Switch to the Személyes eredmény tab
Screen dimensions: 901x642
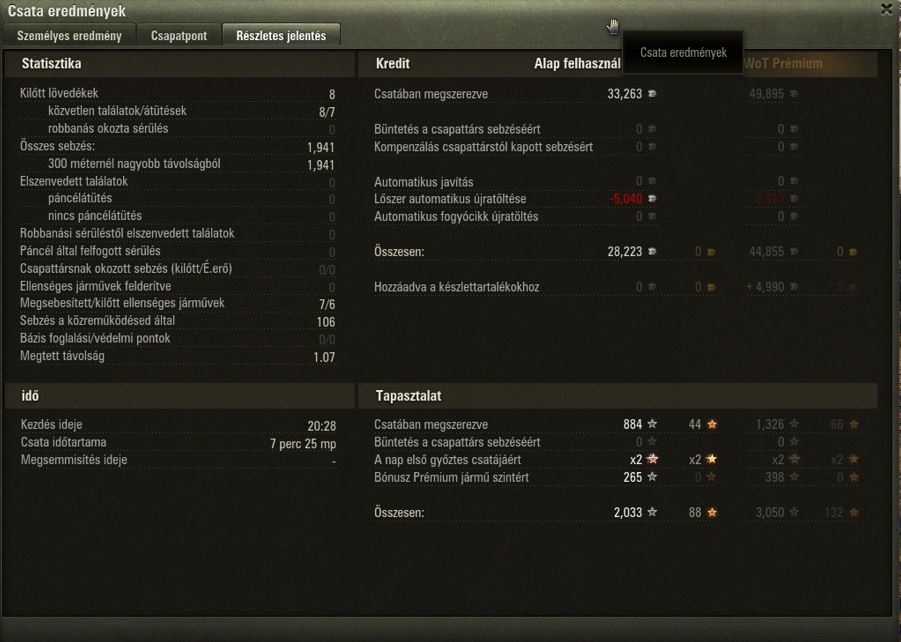coord(69,36)
